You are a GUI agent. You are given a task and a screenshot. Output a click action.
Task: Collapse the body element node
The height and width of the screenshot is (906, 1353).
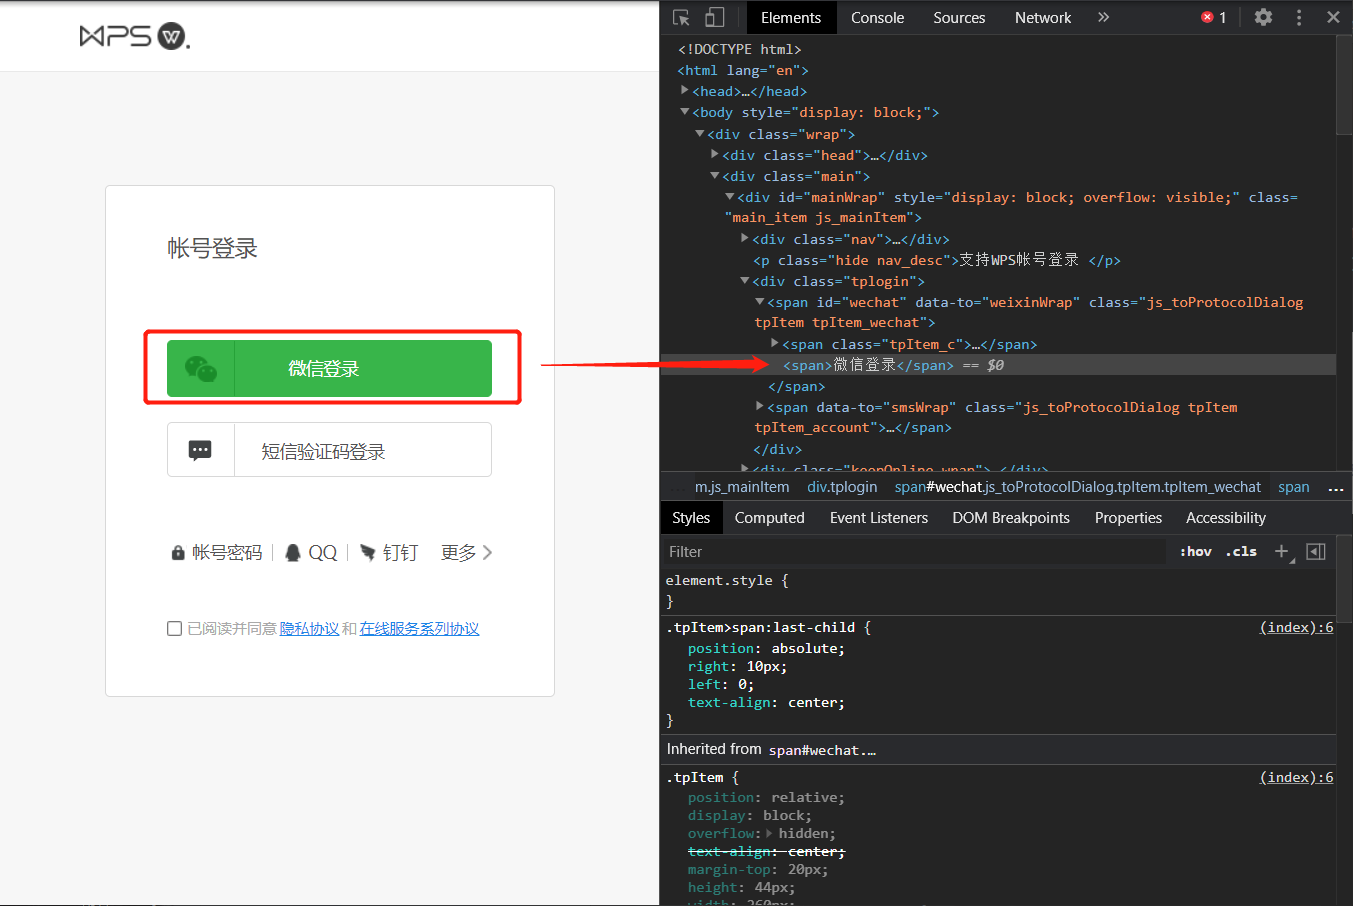(684, 112)
